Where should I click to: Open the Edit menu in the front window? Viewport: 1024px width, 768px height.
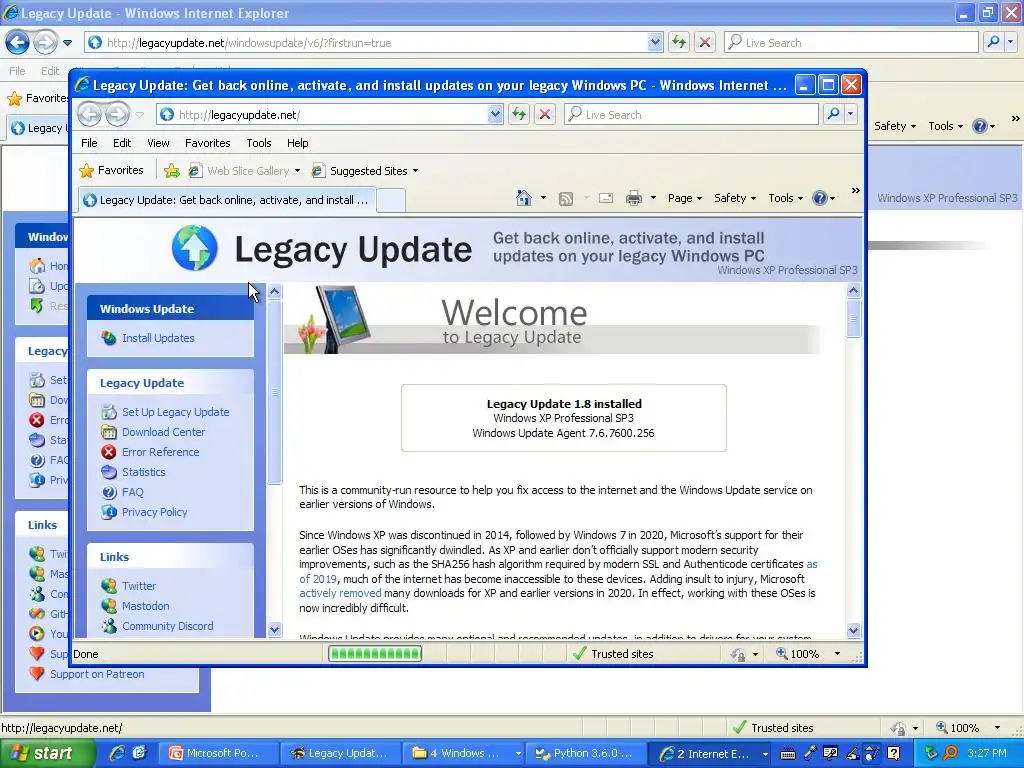pos(122,143)
